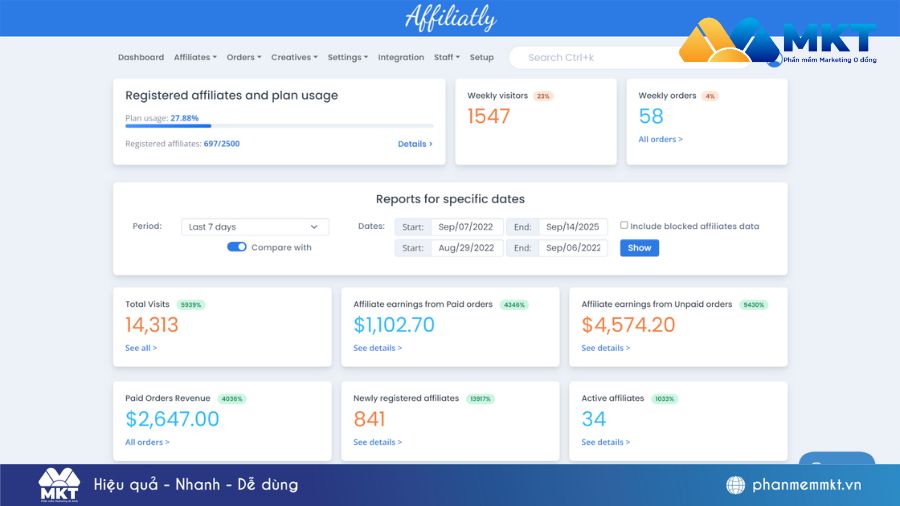Click the Paid Orders Revenue percentage badge
900x506 pixels.
[x=232, y=399]
